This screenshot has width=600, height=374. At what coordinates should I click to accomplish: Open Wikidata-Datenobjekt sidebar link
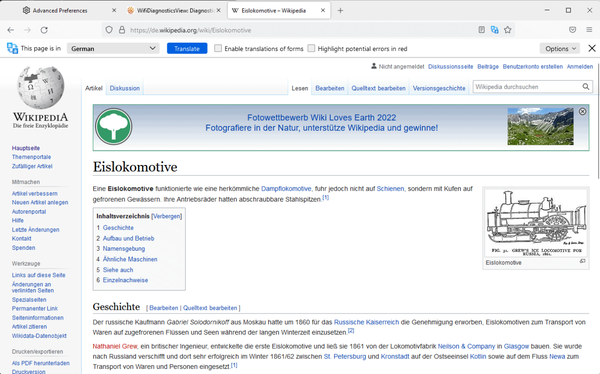pos(39,336)
